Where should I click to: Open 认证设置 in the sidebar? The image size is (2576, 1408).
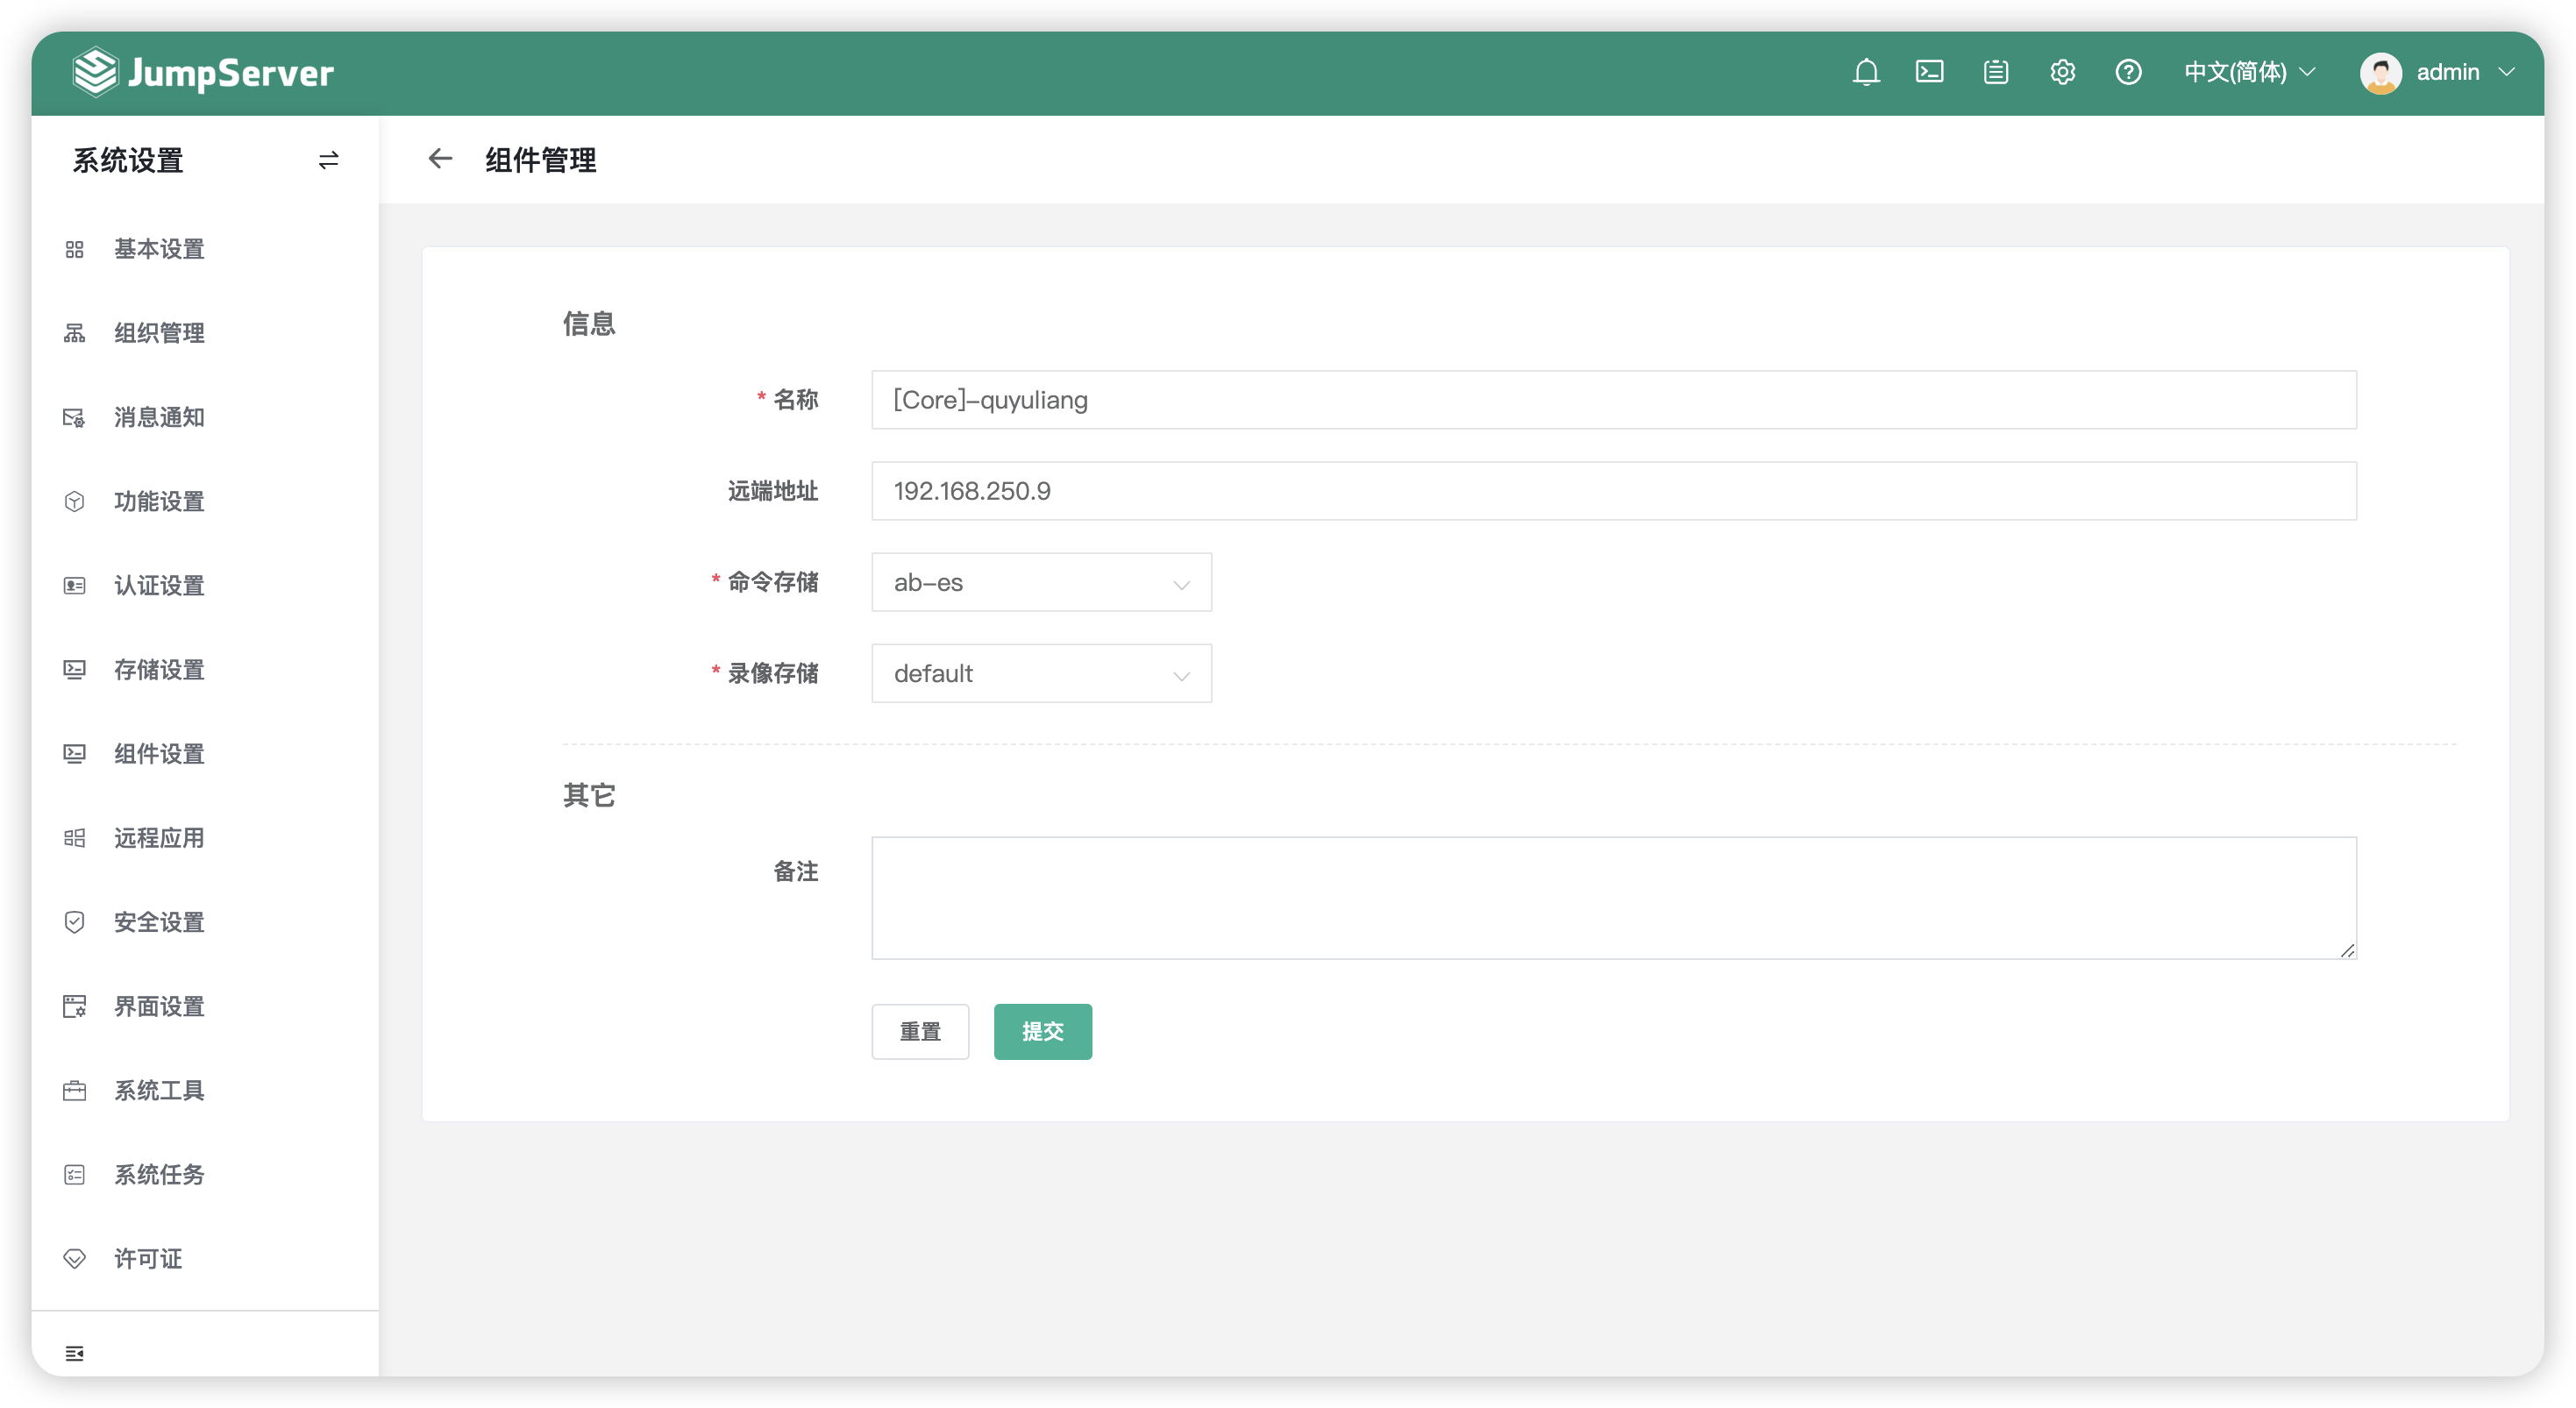(159, 585)
